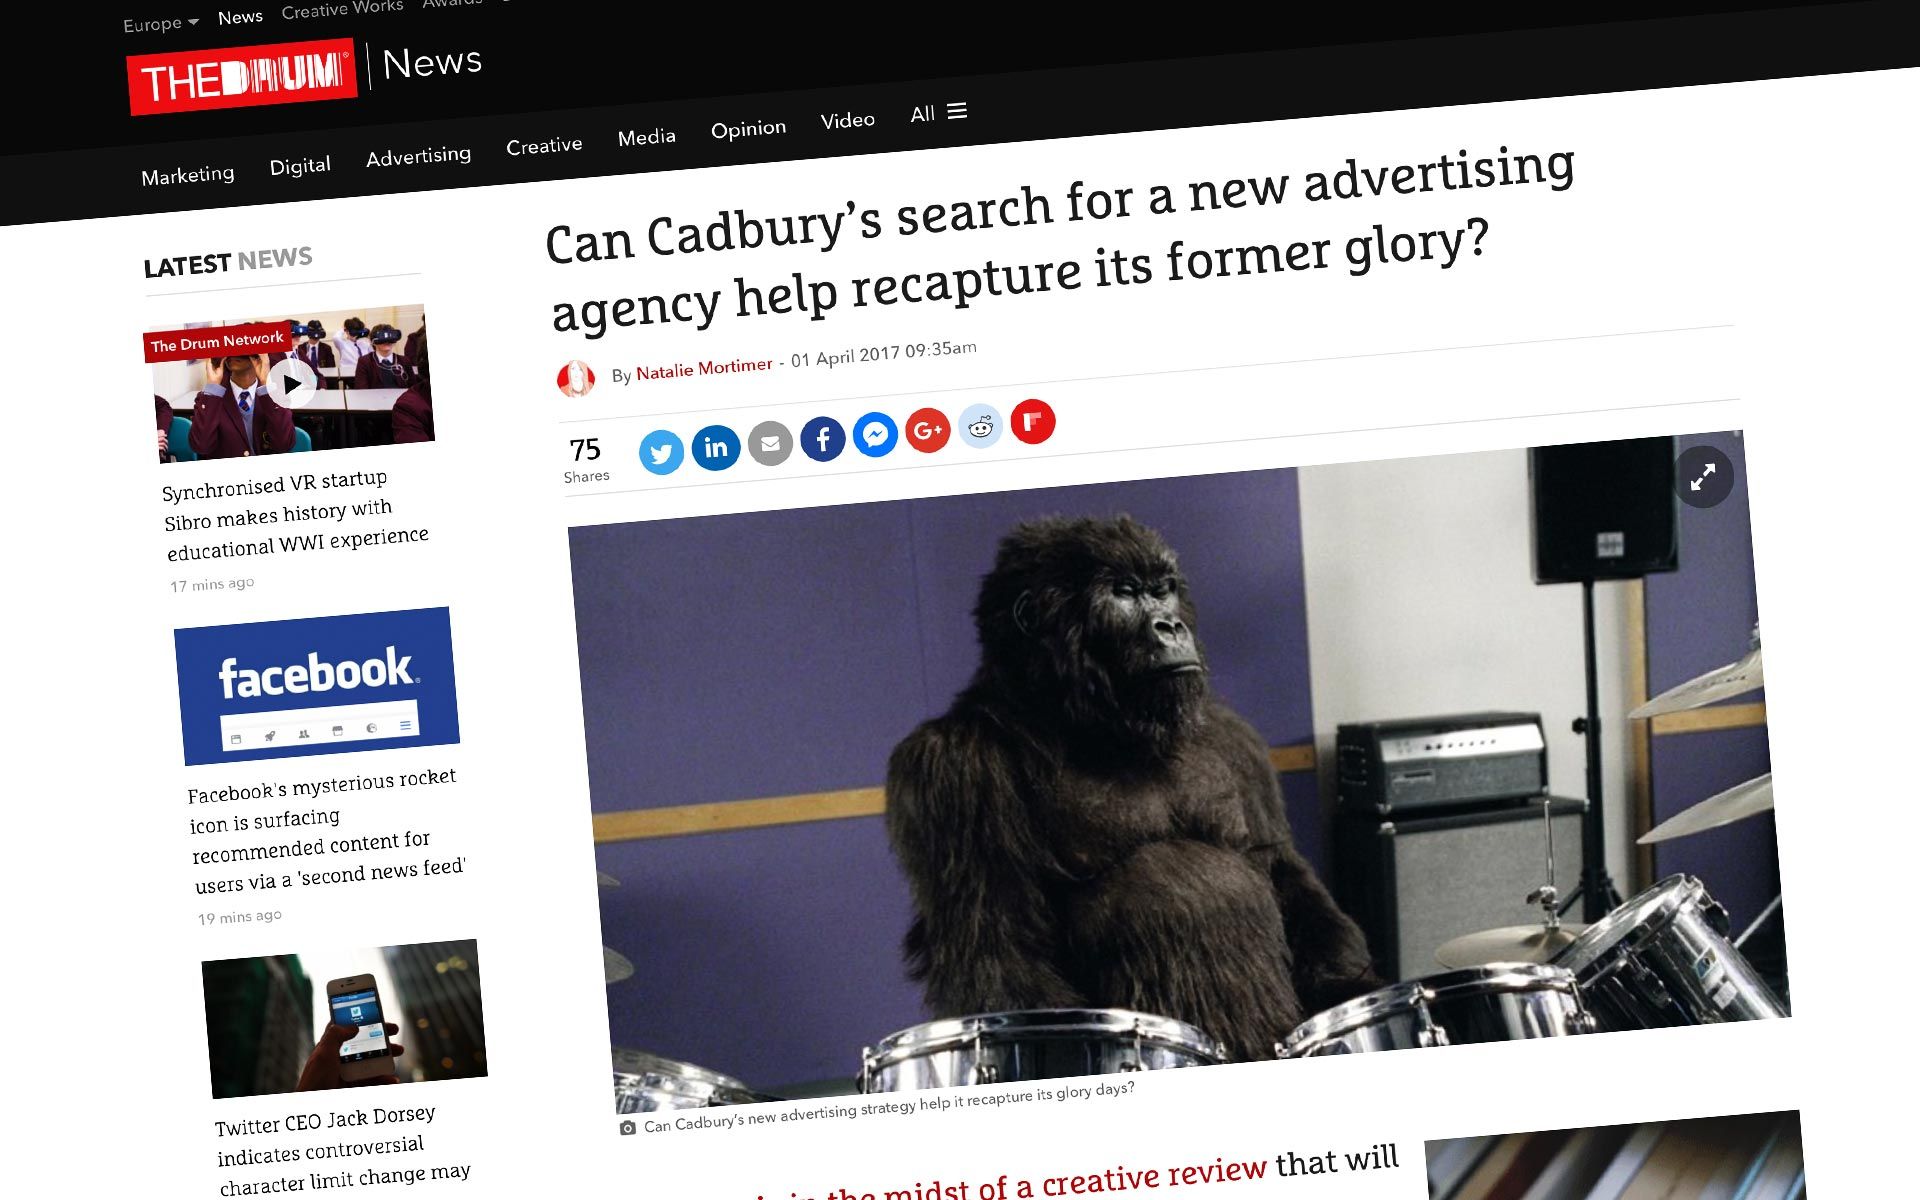Viewport: 1920px width, 1200px height.
Task: Open the Facebook rocket icon story headline
Action: click(325, 830)
